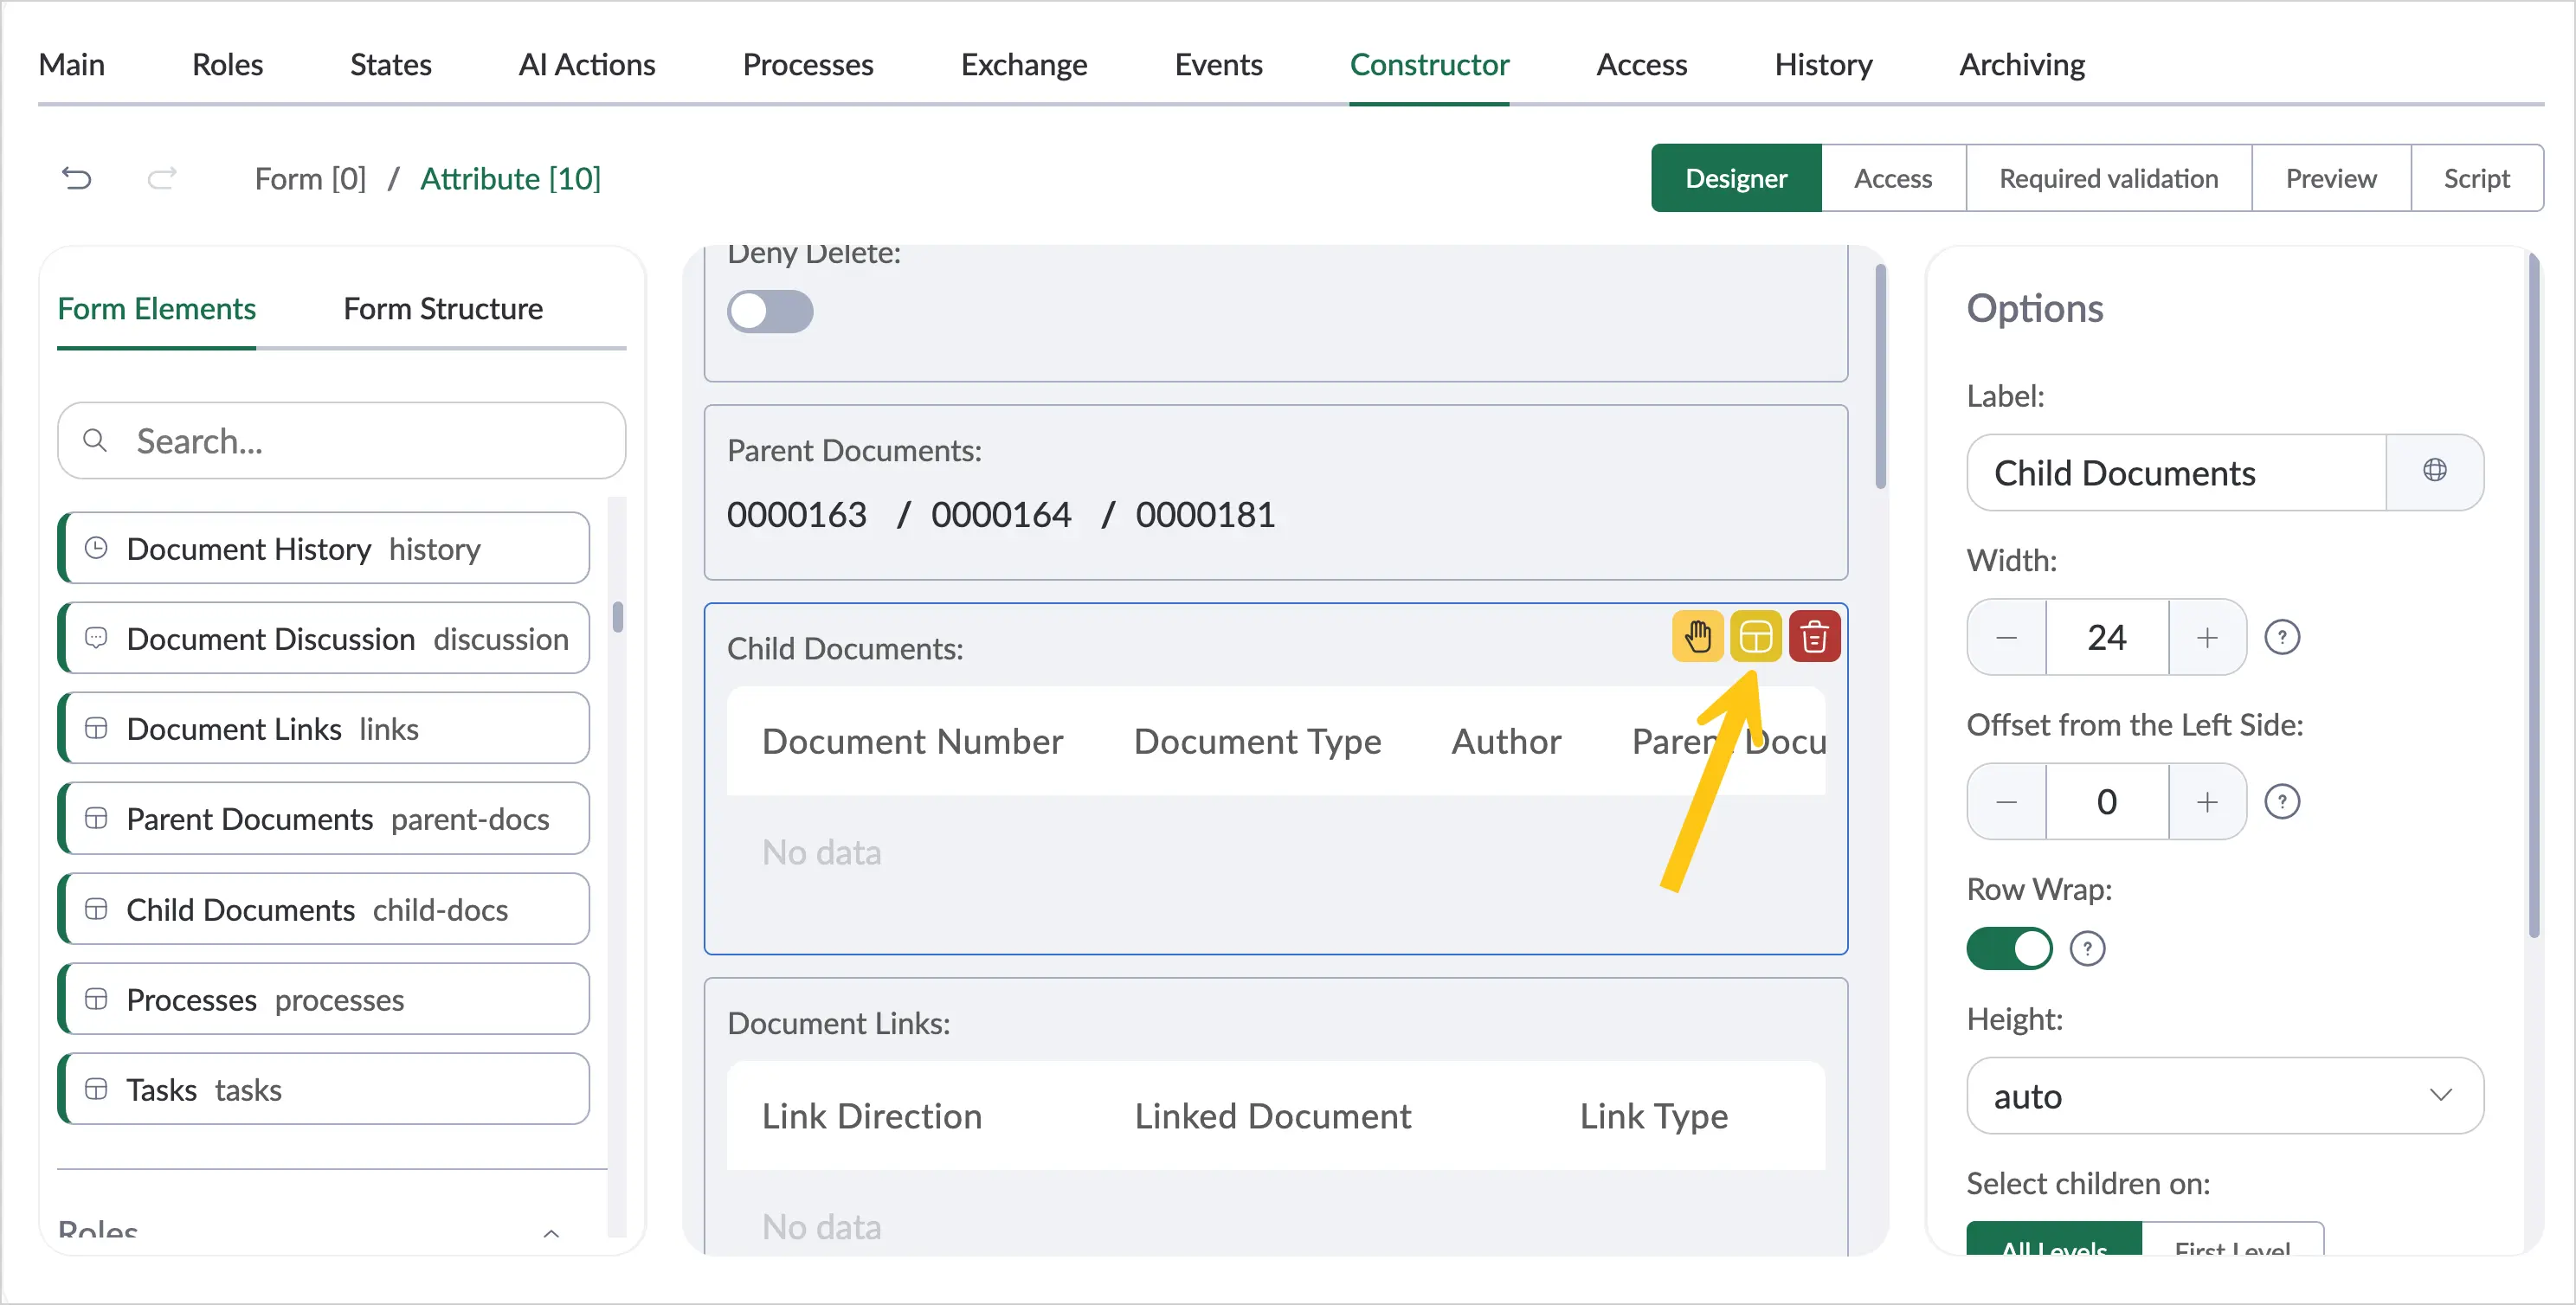Open Required validation mode
The height and width of the screenshot is (1305, 2576).
(2107, 178)
